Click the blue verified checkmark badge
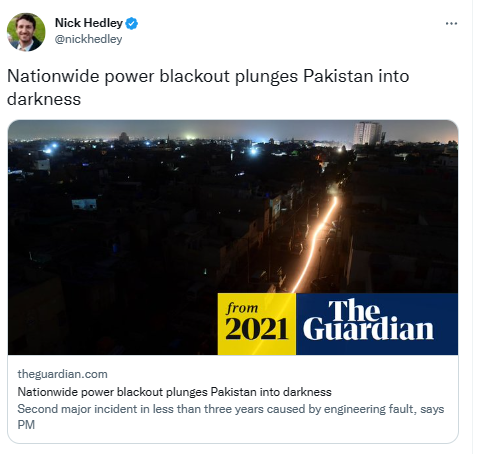Viewport: 477px width, 454px height. click(x=132, y=24)
